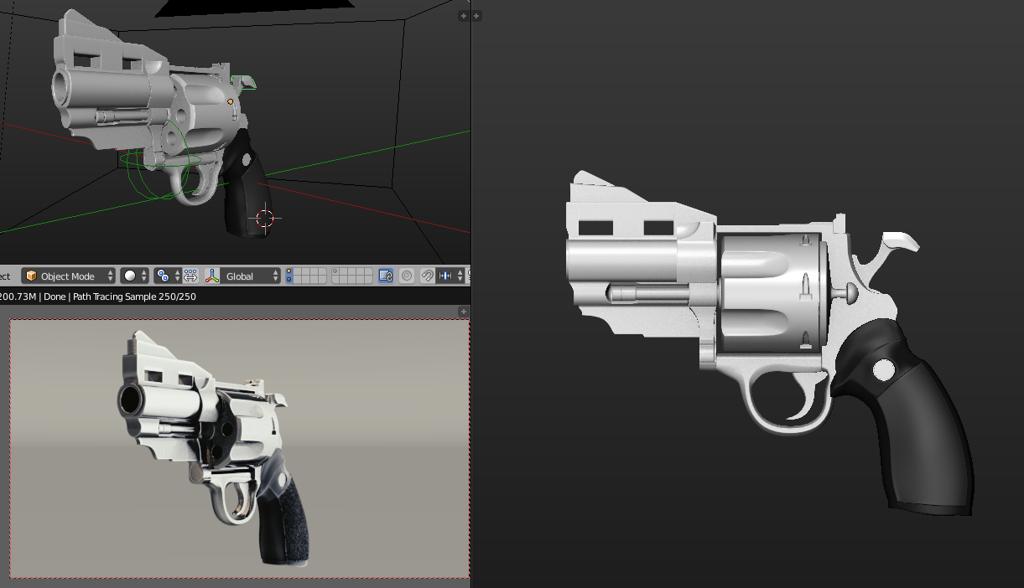The image size is (1024, 588).
Task: Click the render preview area plus expander
Action: point(463,312)
